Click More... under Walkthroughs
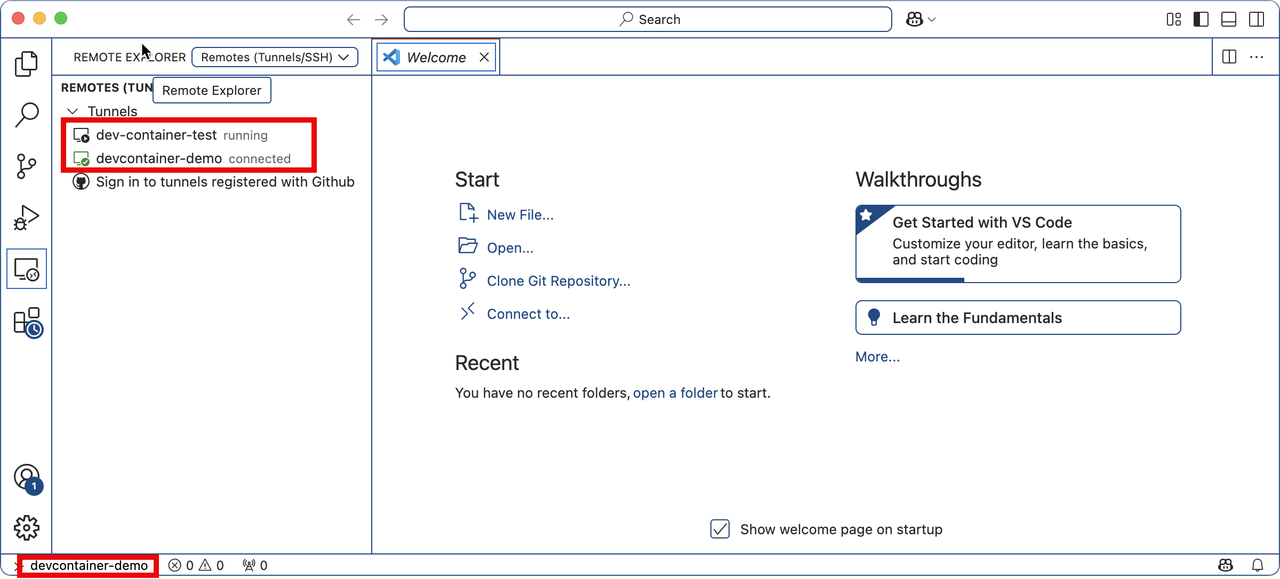Screen dimensions: 1280x579 [x=877, y=357]
